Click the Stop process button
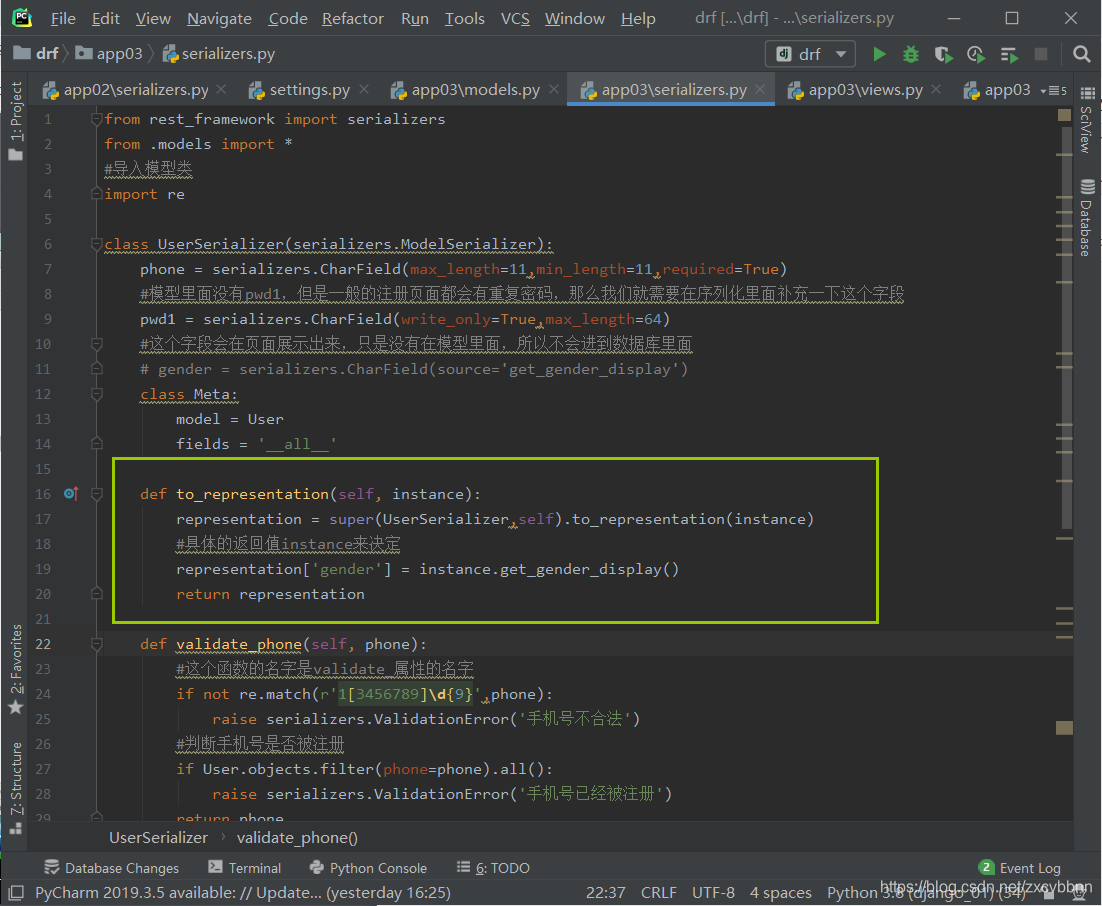The image size is (1102, 906). [1041, 54]
